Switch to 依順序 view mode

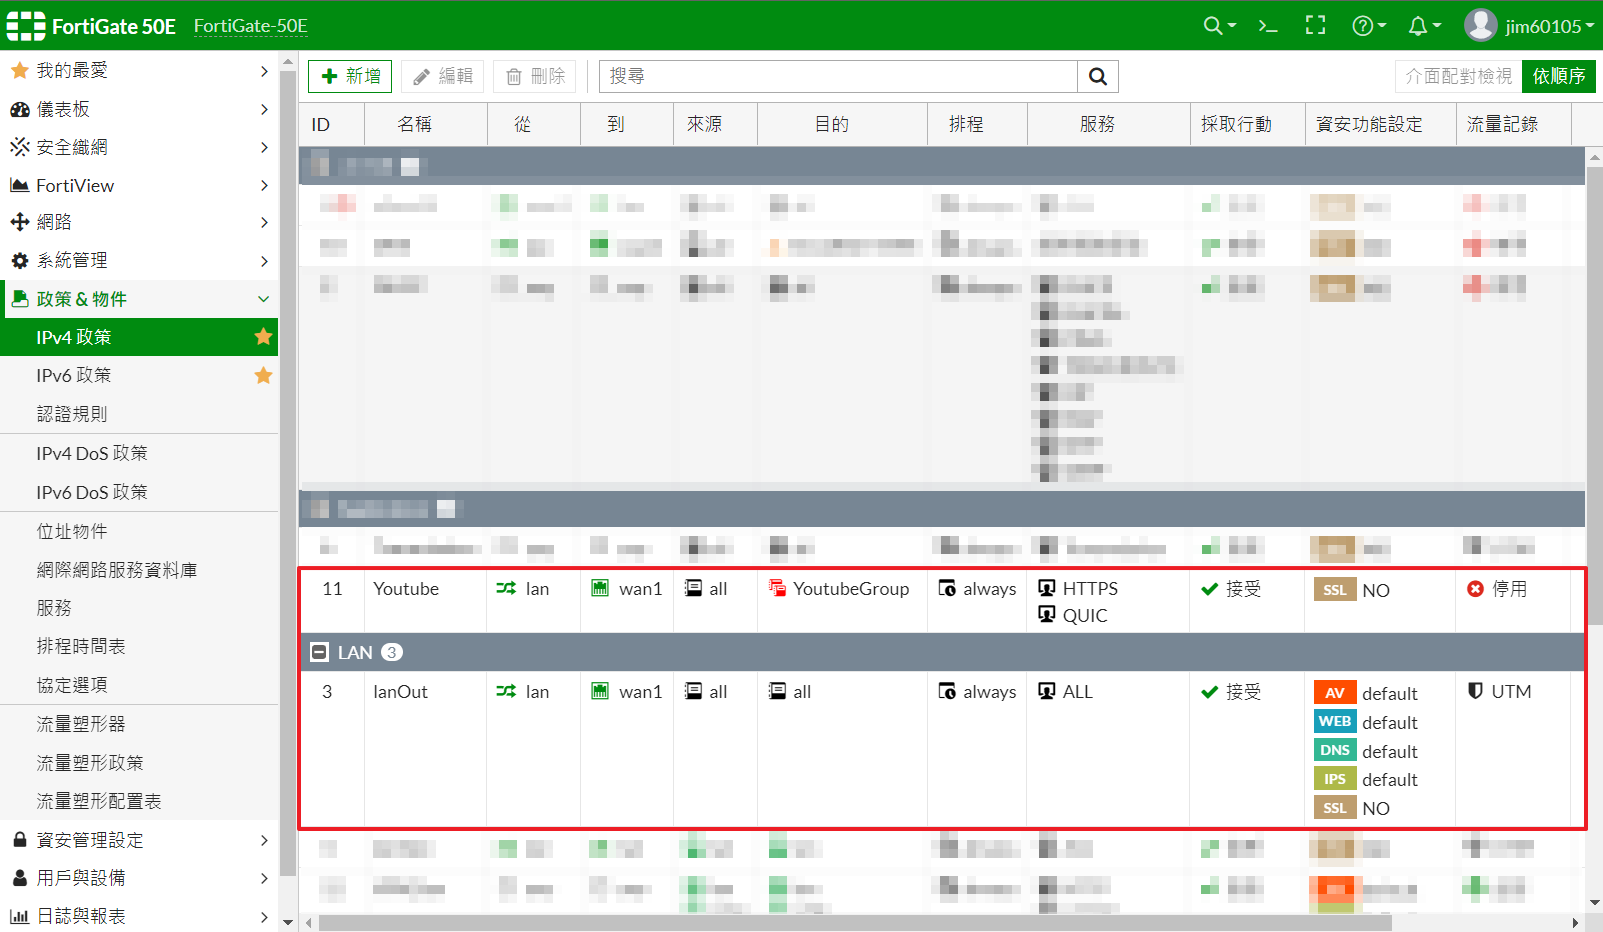tap(1558, 76)
